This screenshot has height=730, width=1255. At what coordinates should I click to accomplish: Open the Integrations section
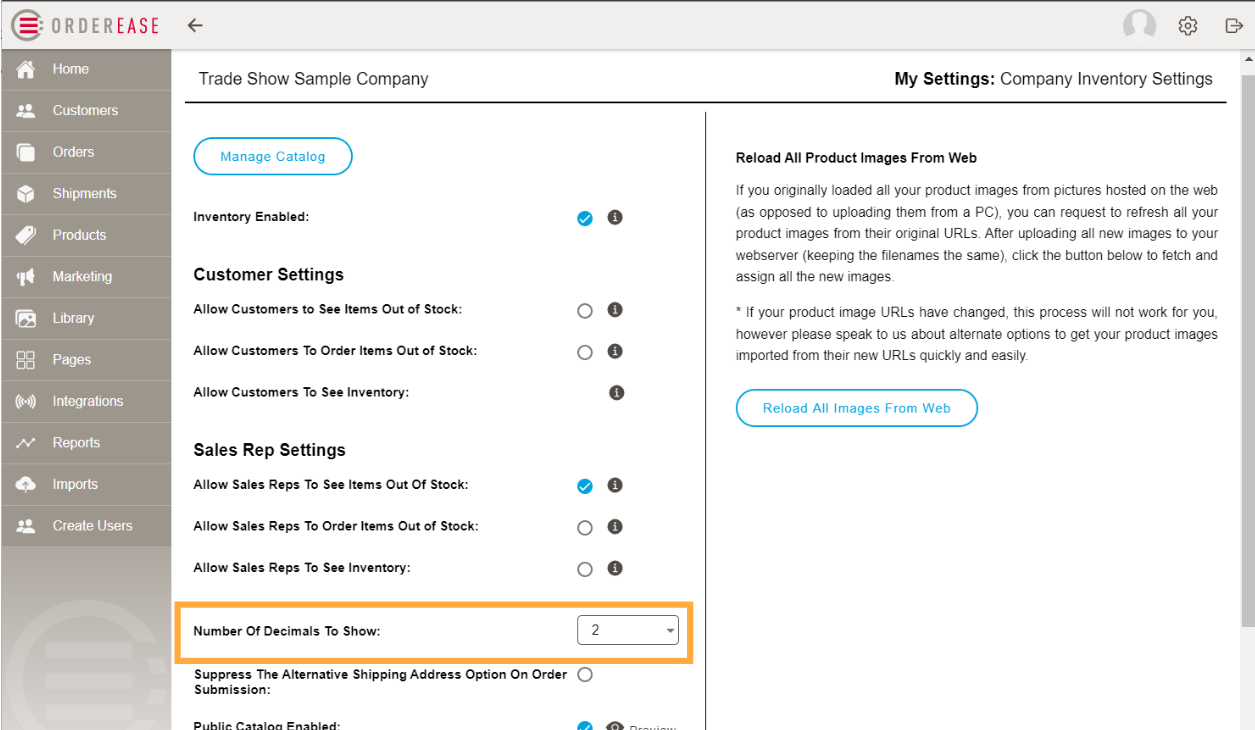coord(89,401)
